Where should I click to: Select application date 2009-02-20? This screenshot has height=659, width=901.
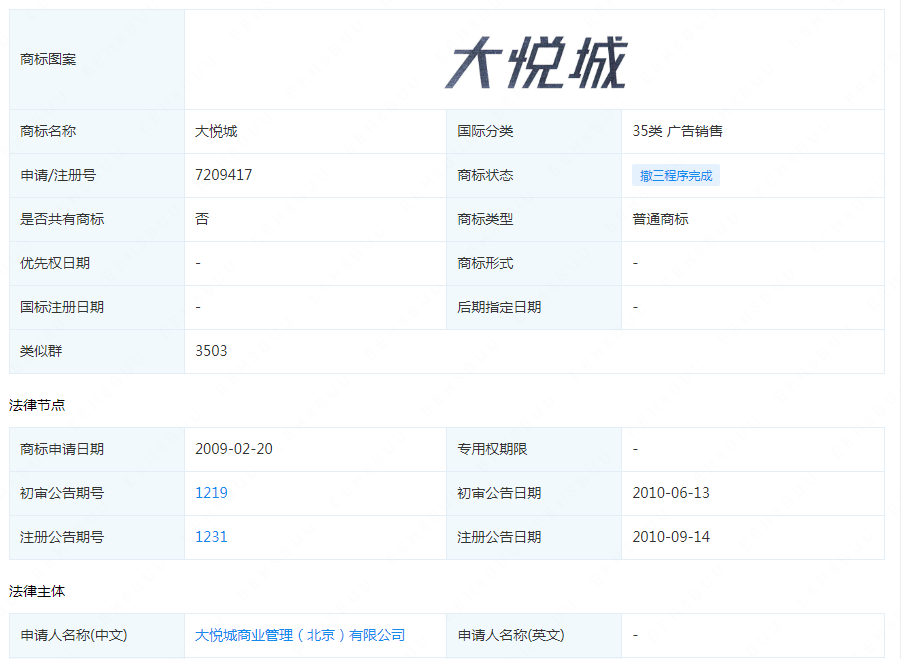234,449
